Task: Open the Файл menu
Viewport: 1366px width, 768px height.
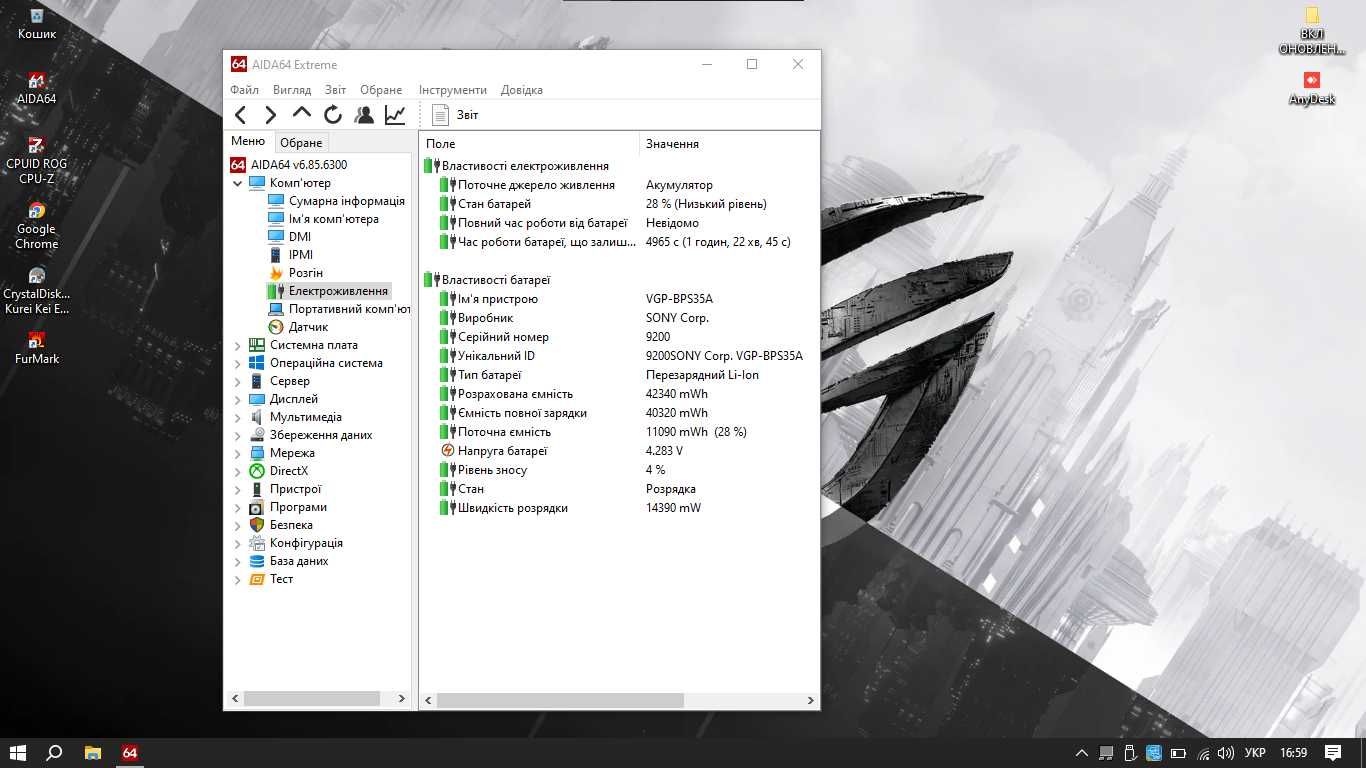Action: coord(244,90)
